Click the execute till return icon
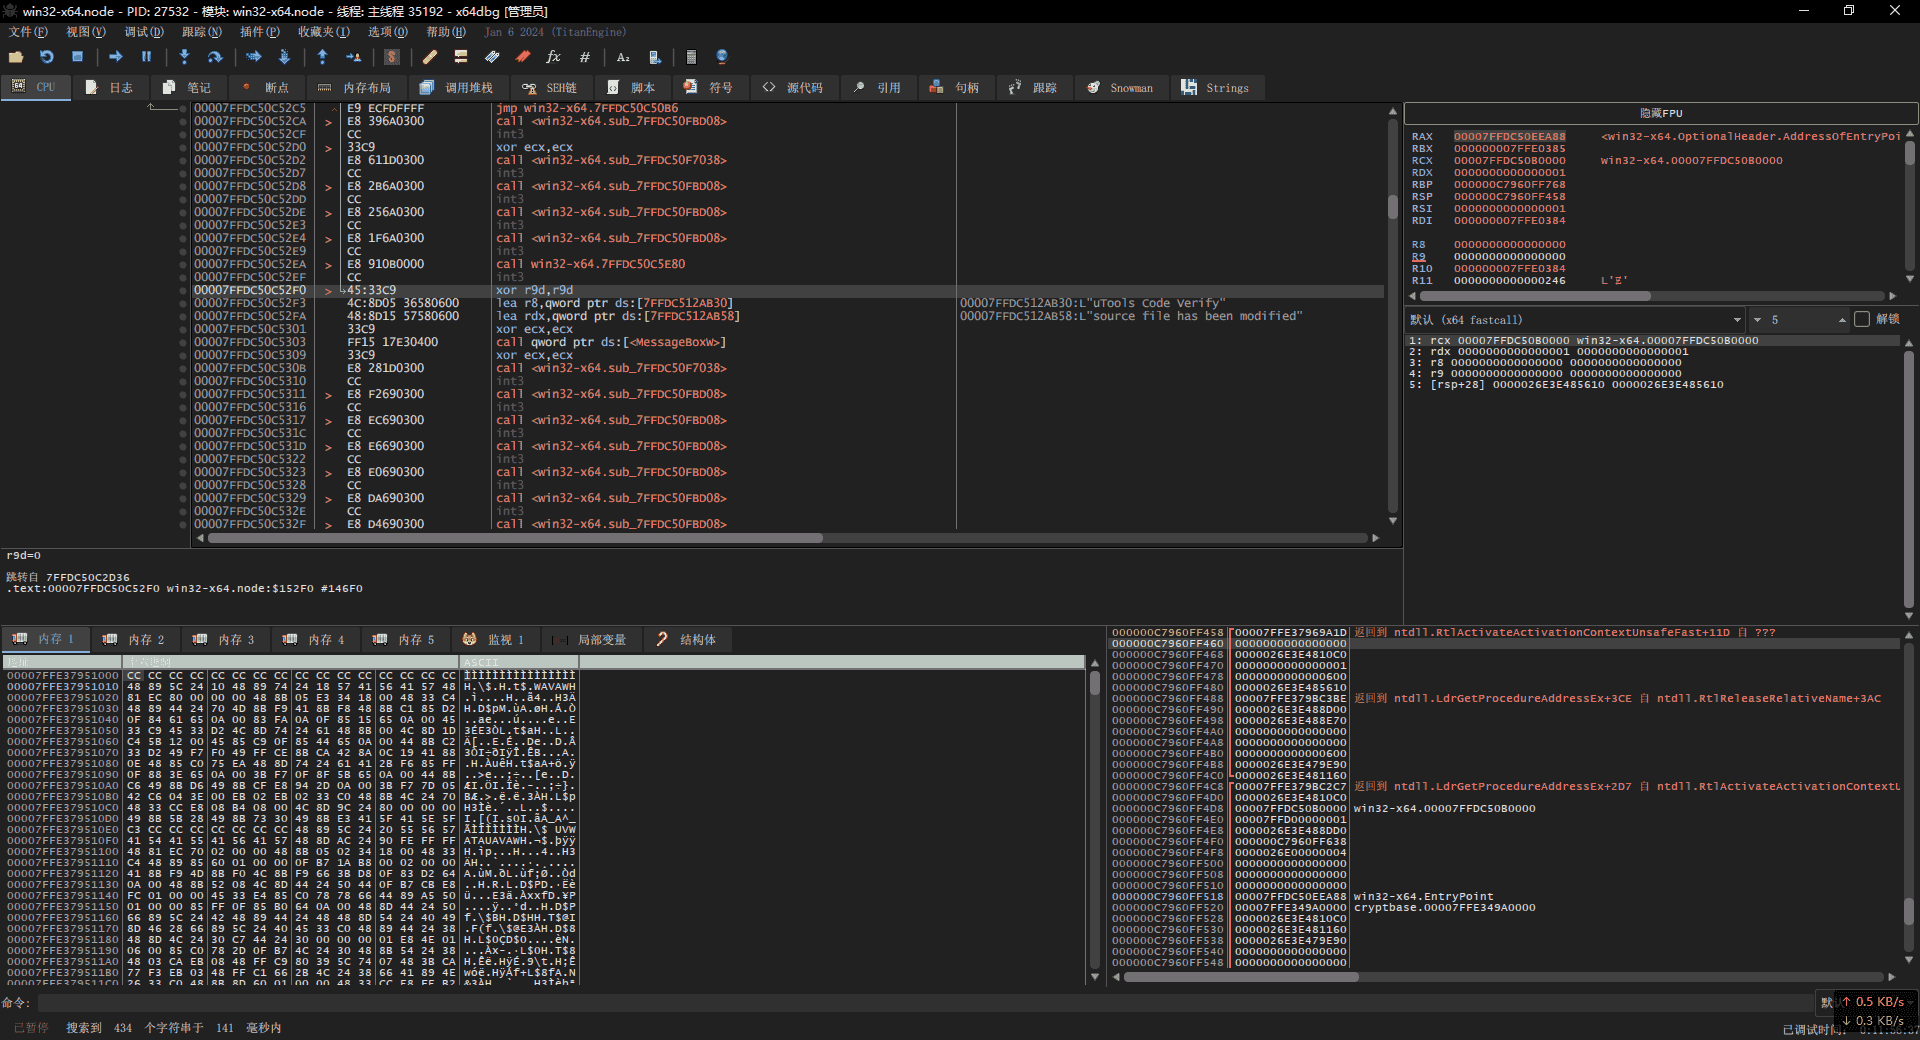Screen dimensions: 1920x1040 pyautogui.click(x=322, y=57)
